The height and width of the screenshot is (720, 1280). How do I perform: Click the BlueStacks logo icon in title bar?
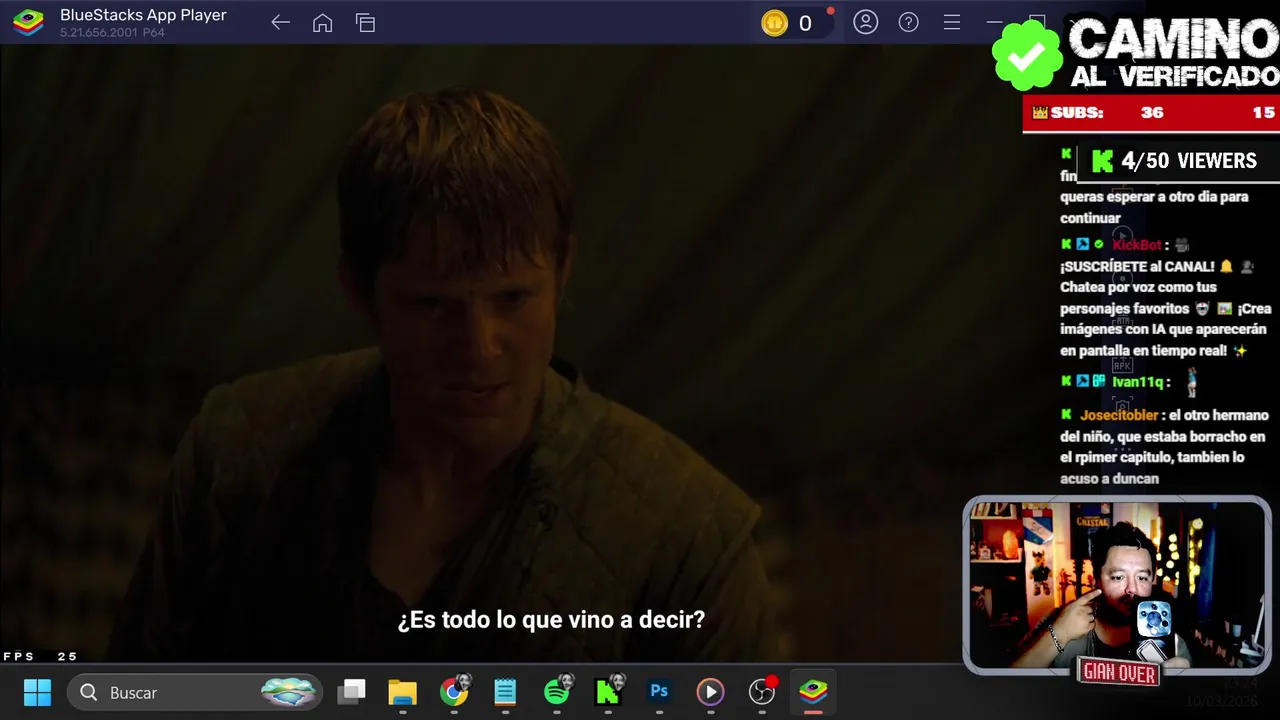coord(28,23)
